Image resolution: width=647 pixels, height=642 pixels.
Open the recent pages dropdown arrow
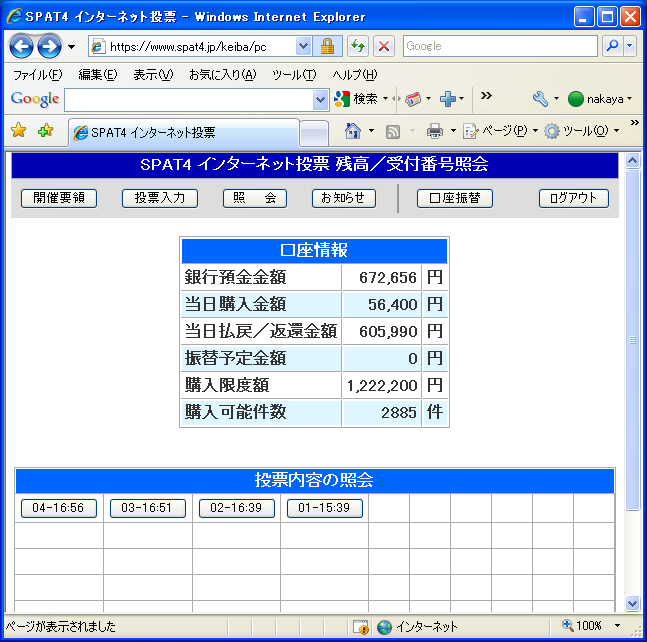pyautogui.click(x=71, y=47)
